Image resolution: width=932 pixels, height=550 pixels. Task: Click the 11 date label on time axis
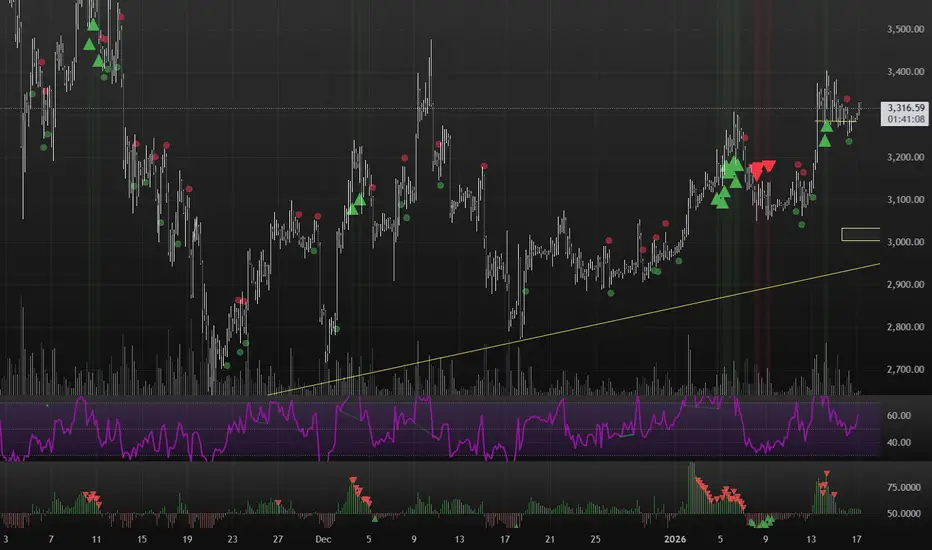click(96, 539)
